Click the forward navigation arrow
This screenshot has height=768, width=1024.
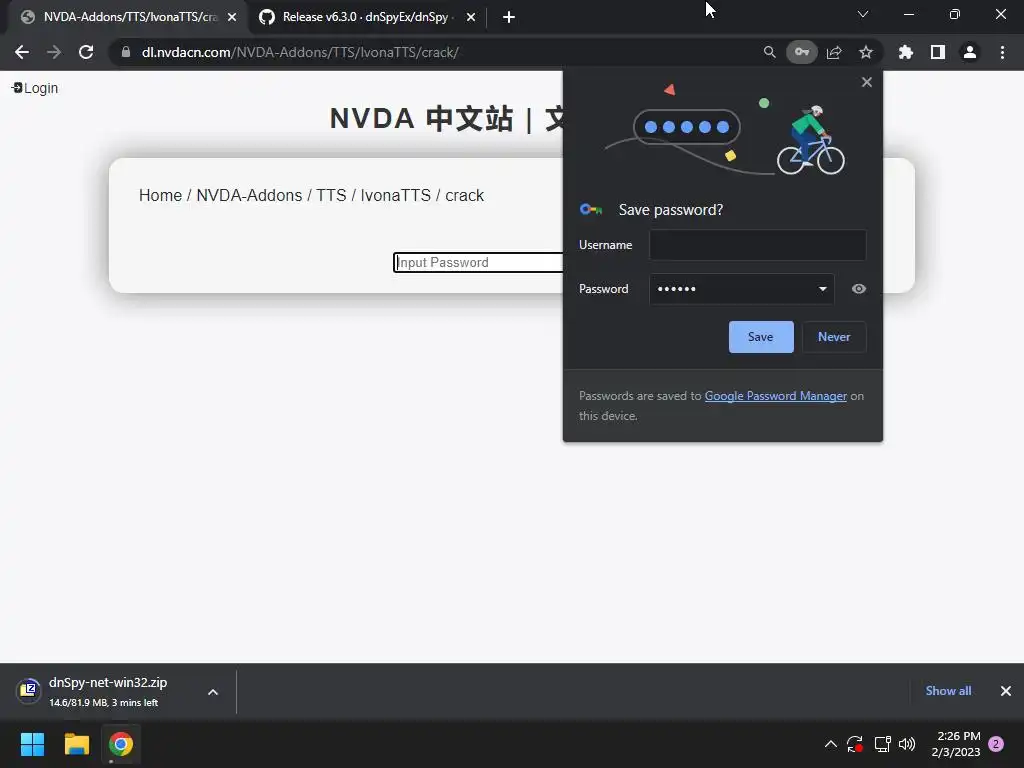pyautogui.click(x=54, y=52)
